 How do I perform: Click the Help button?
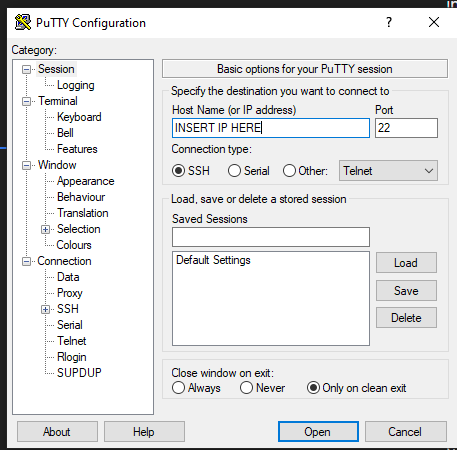click(x=144, y=432)
